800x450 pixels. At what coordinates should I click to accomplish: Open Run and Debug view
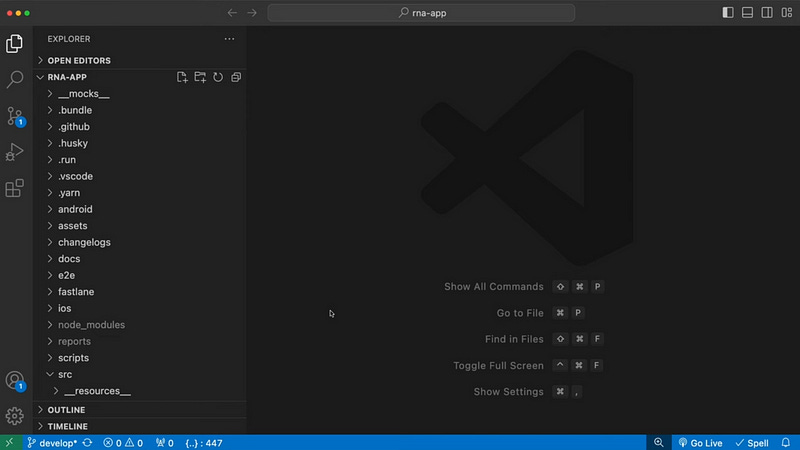tap(14, 152)
